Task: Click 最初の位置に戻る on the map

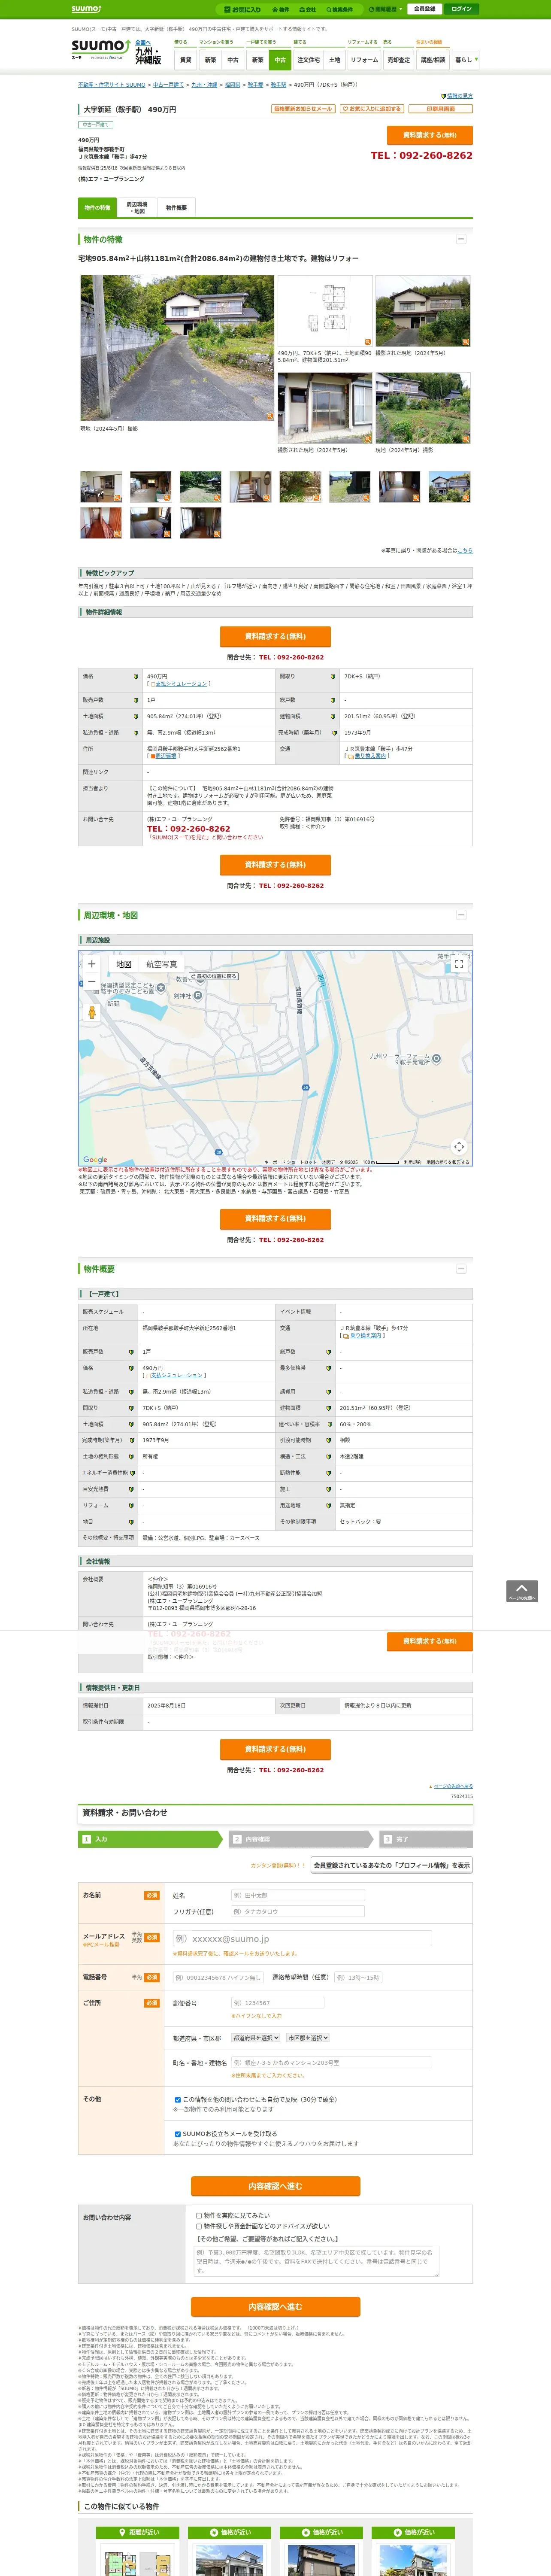Action: pyautogui.click(x=214, y=976)
